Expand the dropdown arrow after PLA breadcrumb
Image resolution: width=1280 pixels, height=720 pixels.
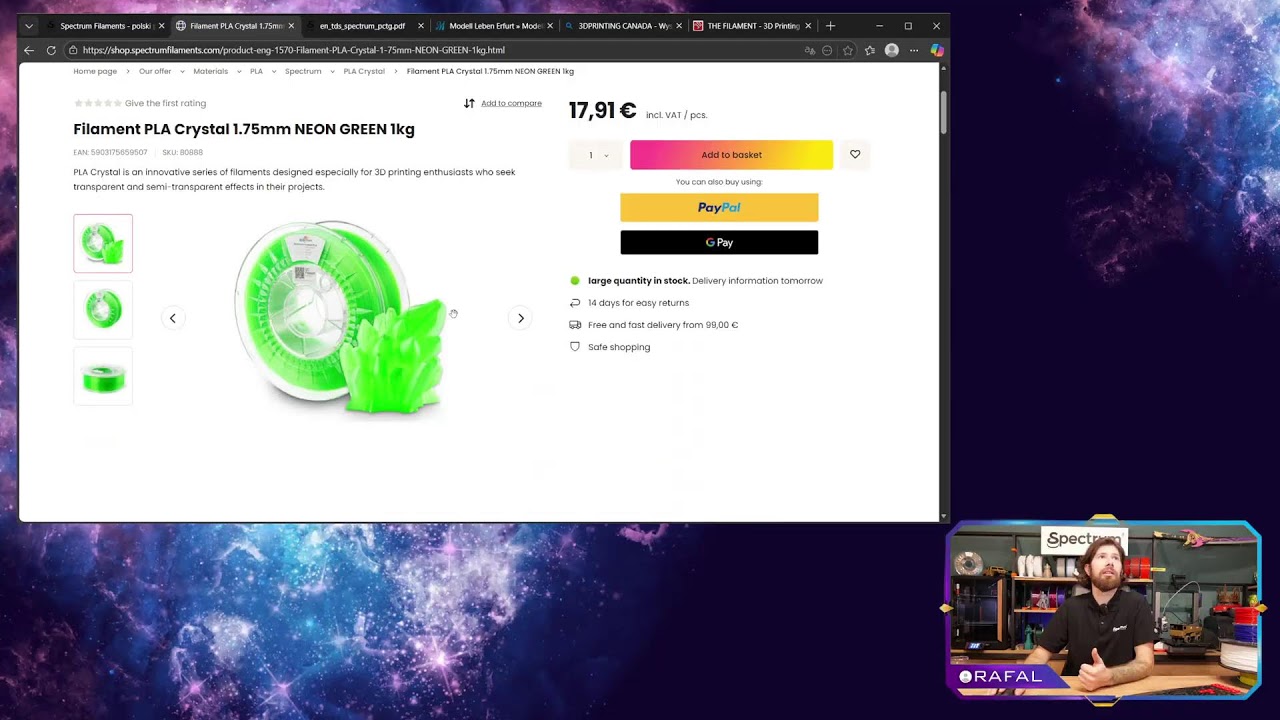[x=274, y=71]
